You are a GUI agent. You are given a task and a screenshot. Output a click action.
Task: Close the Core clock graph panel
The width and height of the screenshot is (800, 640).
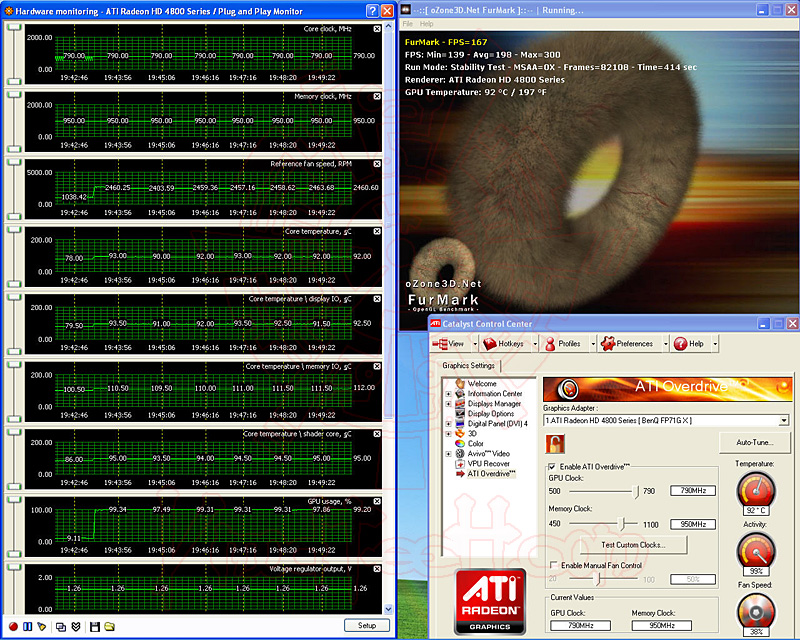pyautogui.click(x=377, y=29)
